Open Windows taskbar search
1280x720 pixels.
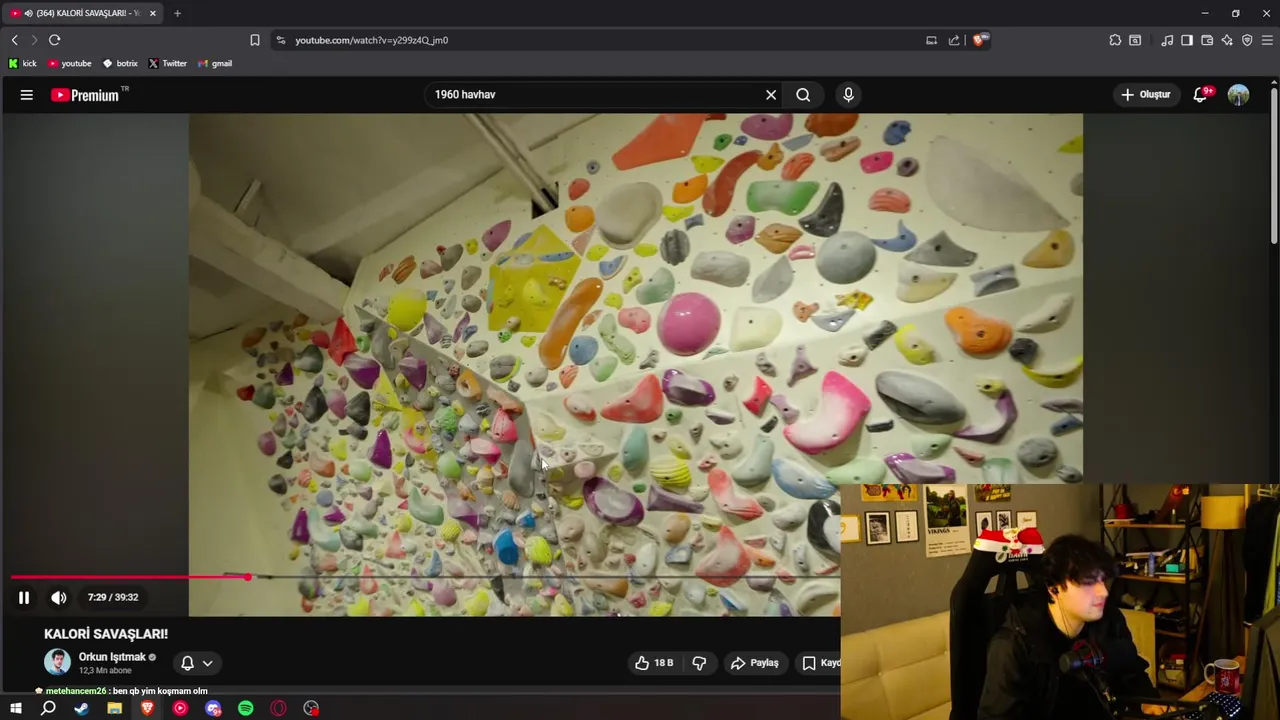point(48,708)
